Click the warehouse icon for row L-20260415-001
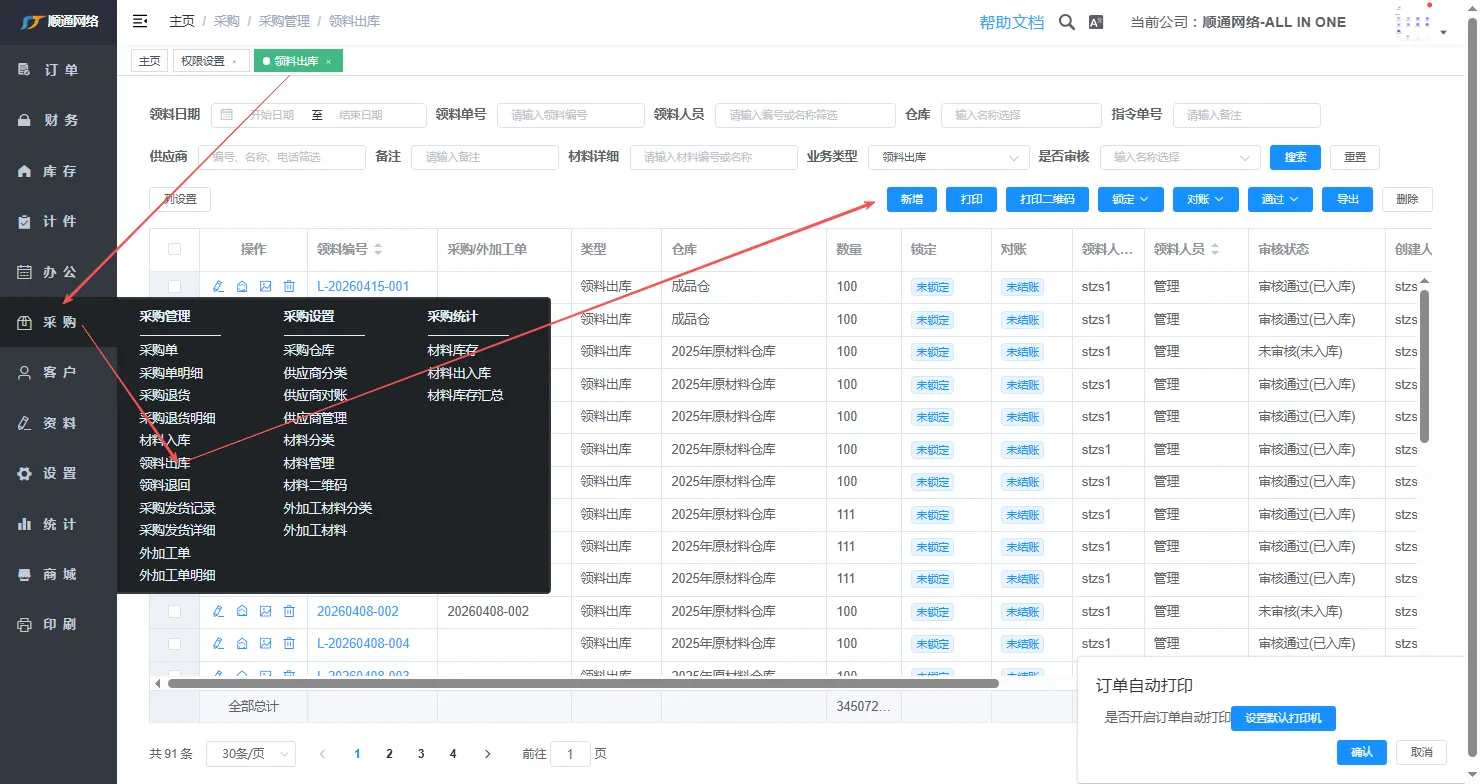Image resolution: width=1480 pixels, height=784 pixels. [242, 286]
